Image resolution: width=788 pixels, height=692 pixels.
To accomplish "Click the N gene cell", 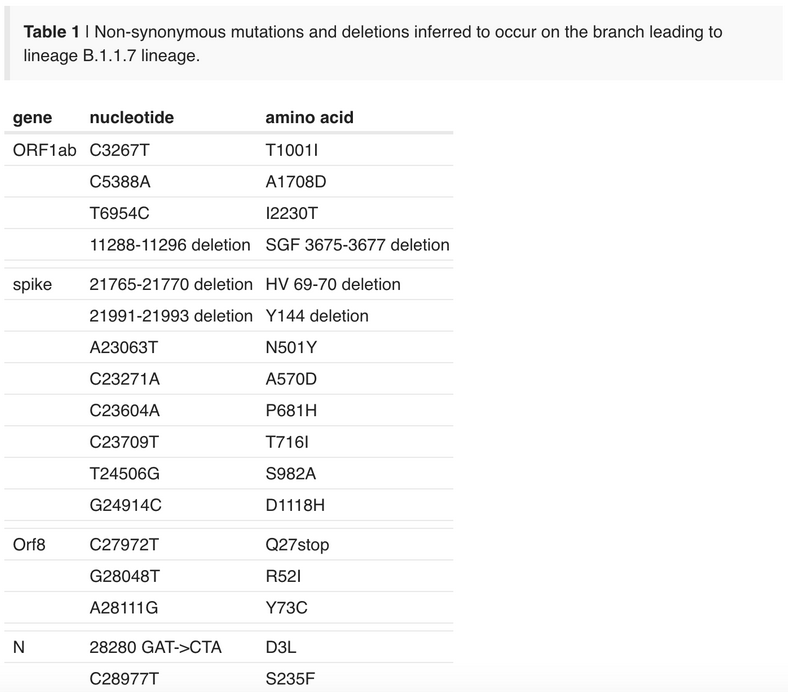I will click(x=19, y=647).
